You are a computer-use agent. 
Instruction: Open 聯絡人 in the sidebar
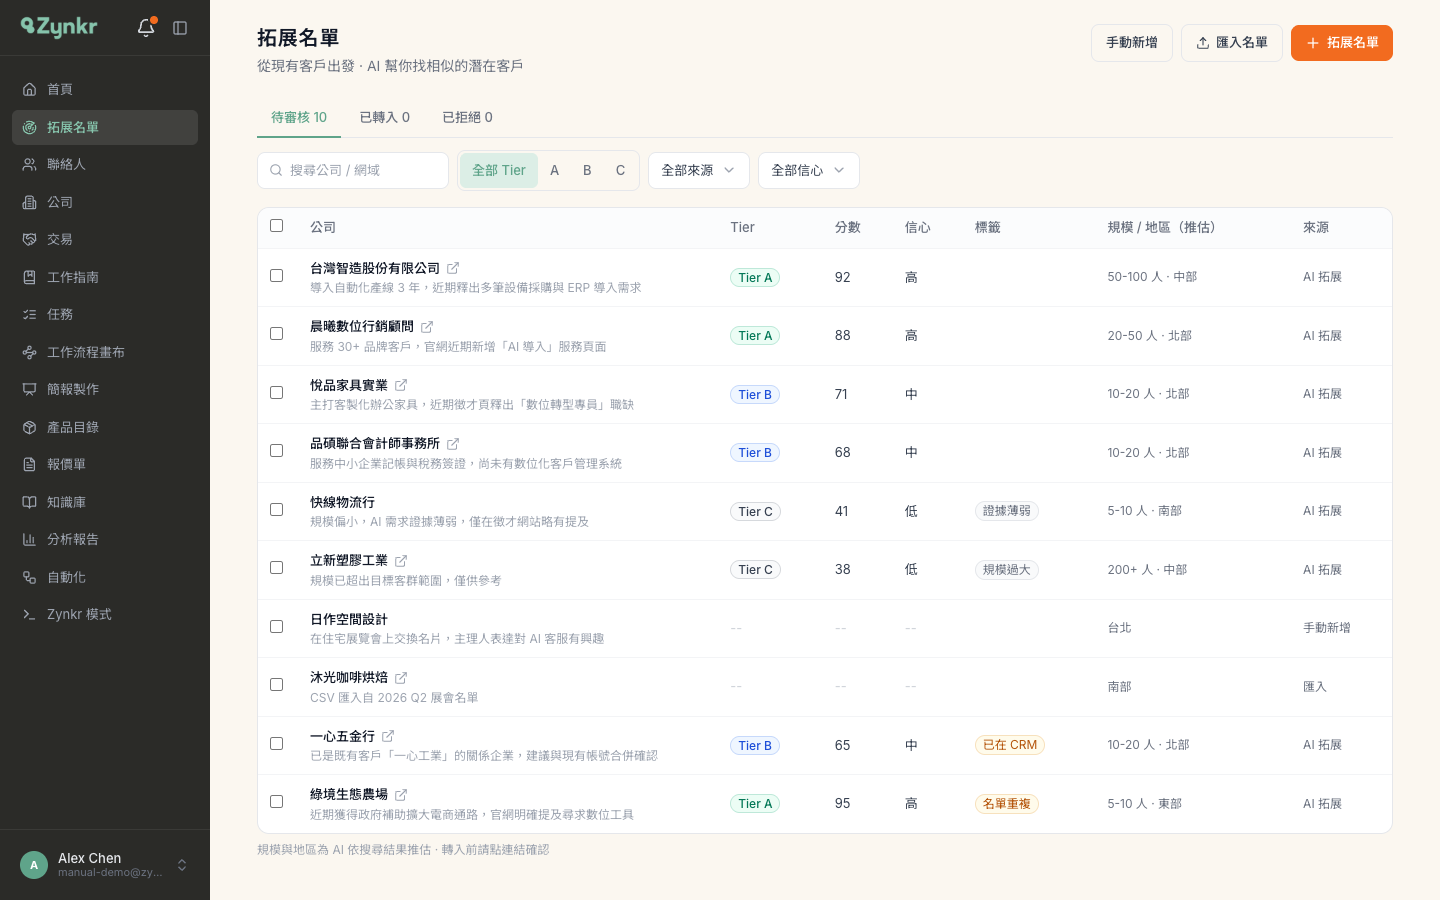(105, 164)
